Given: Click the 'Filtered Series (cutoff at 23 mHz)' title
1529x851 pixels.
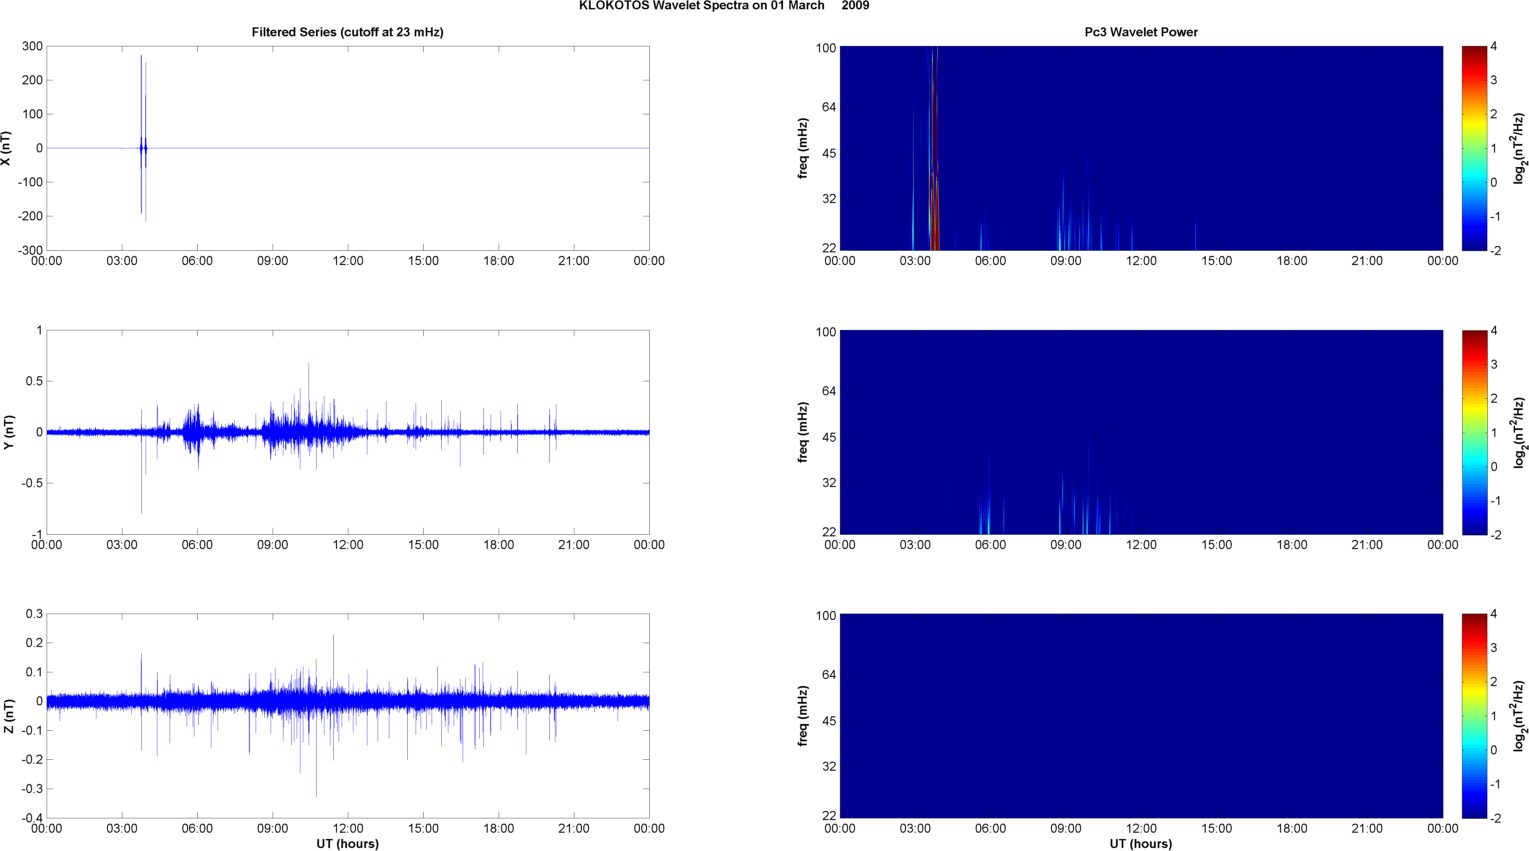Looking at the screenshot, I should click(347, 32).
